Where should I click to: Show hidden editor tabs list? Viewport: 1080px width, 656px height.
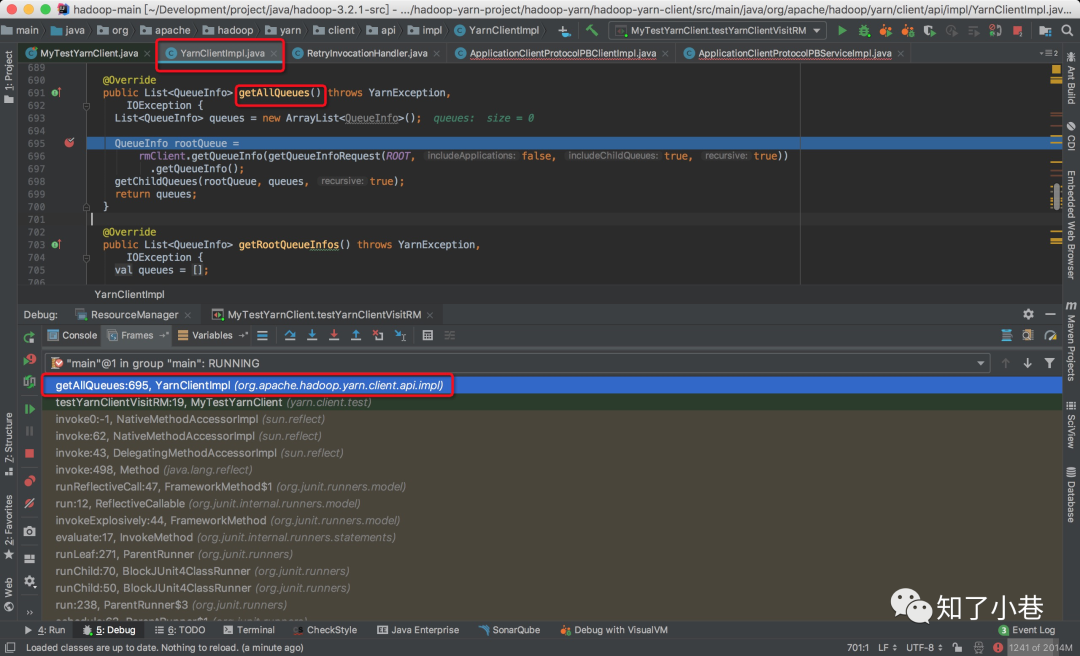(x=1048, y=53)
